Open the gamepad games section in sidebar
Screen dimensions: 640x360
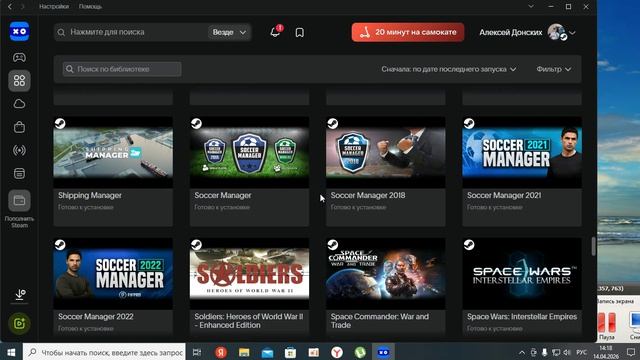point(19,58)
